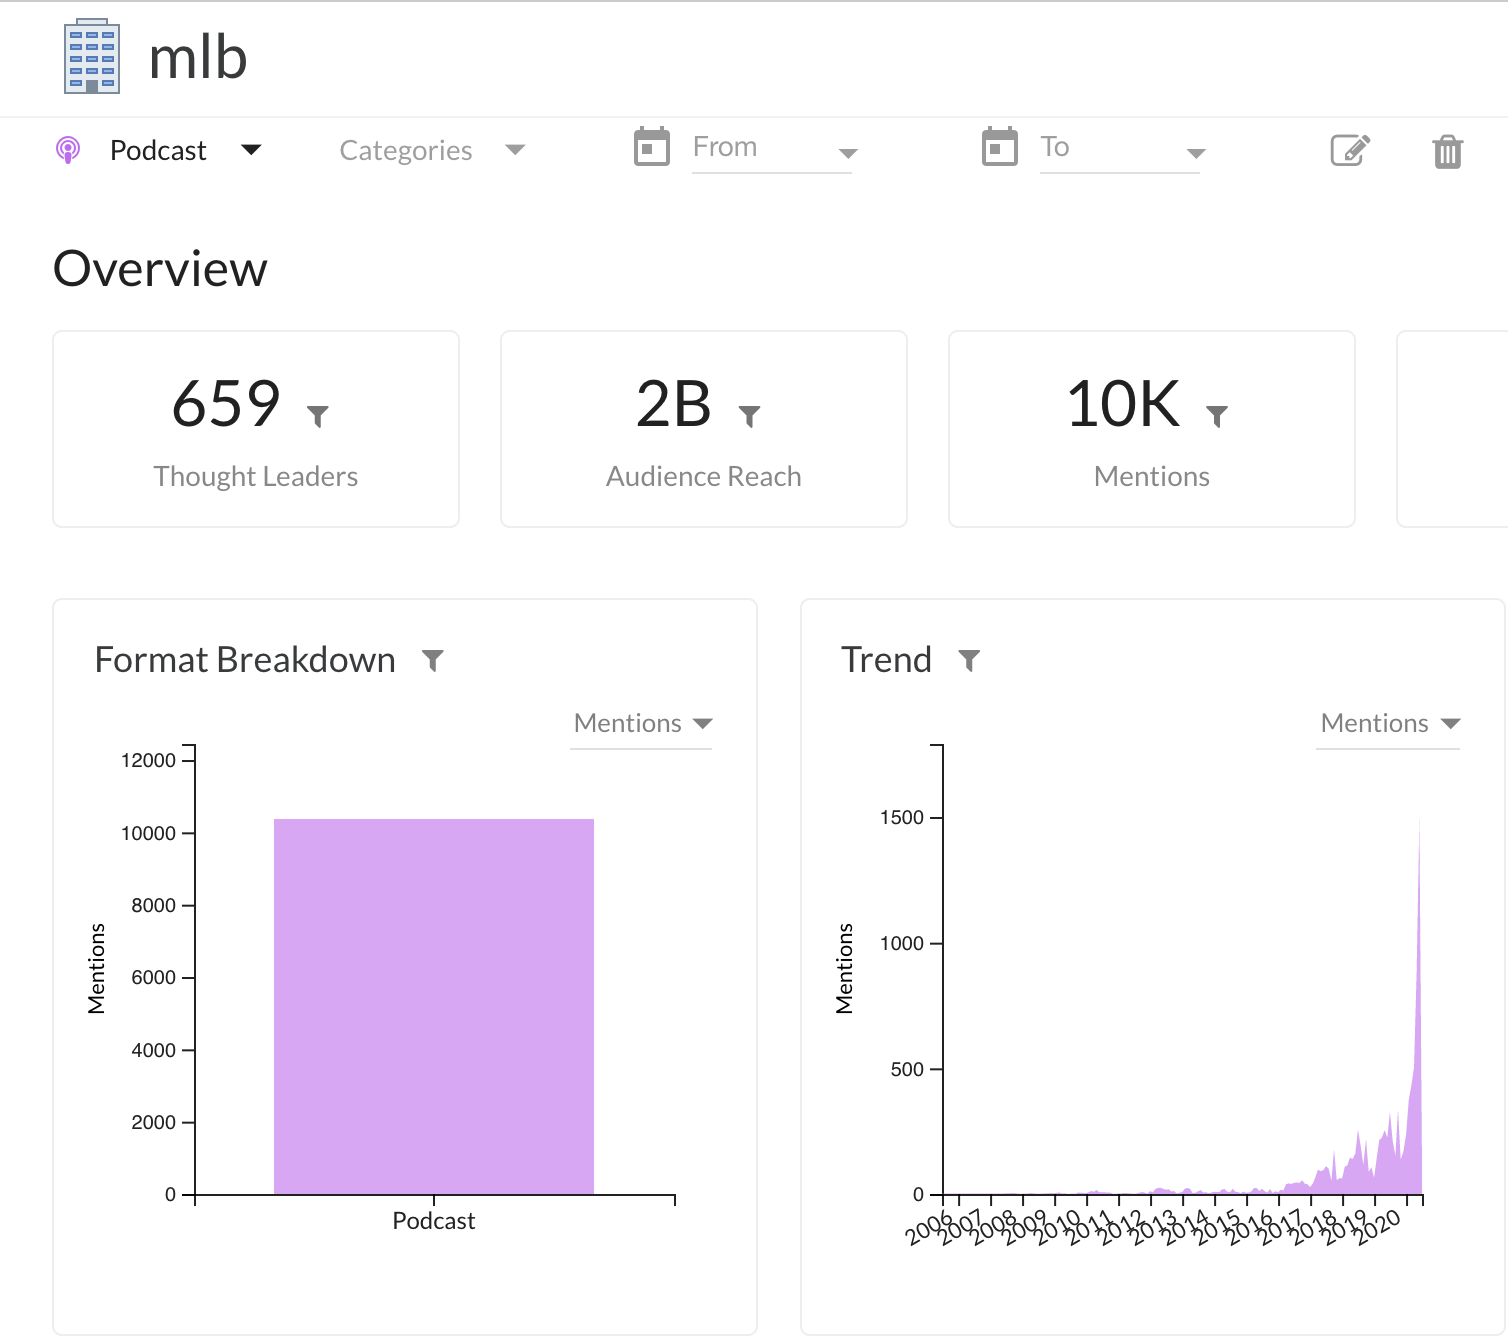The image size is (1508, 1344).
Task: Click the From date calendar icon
Action: pos(652,148)
